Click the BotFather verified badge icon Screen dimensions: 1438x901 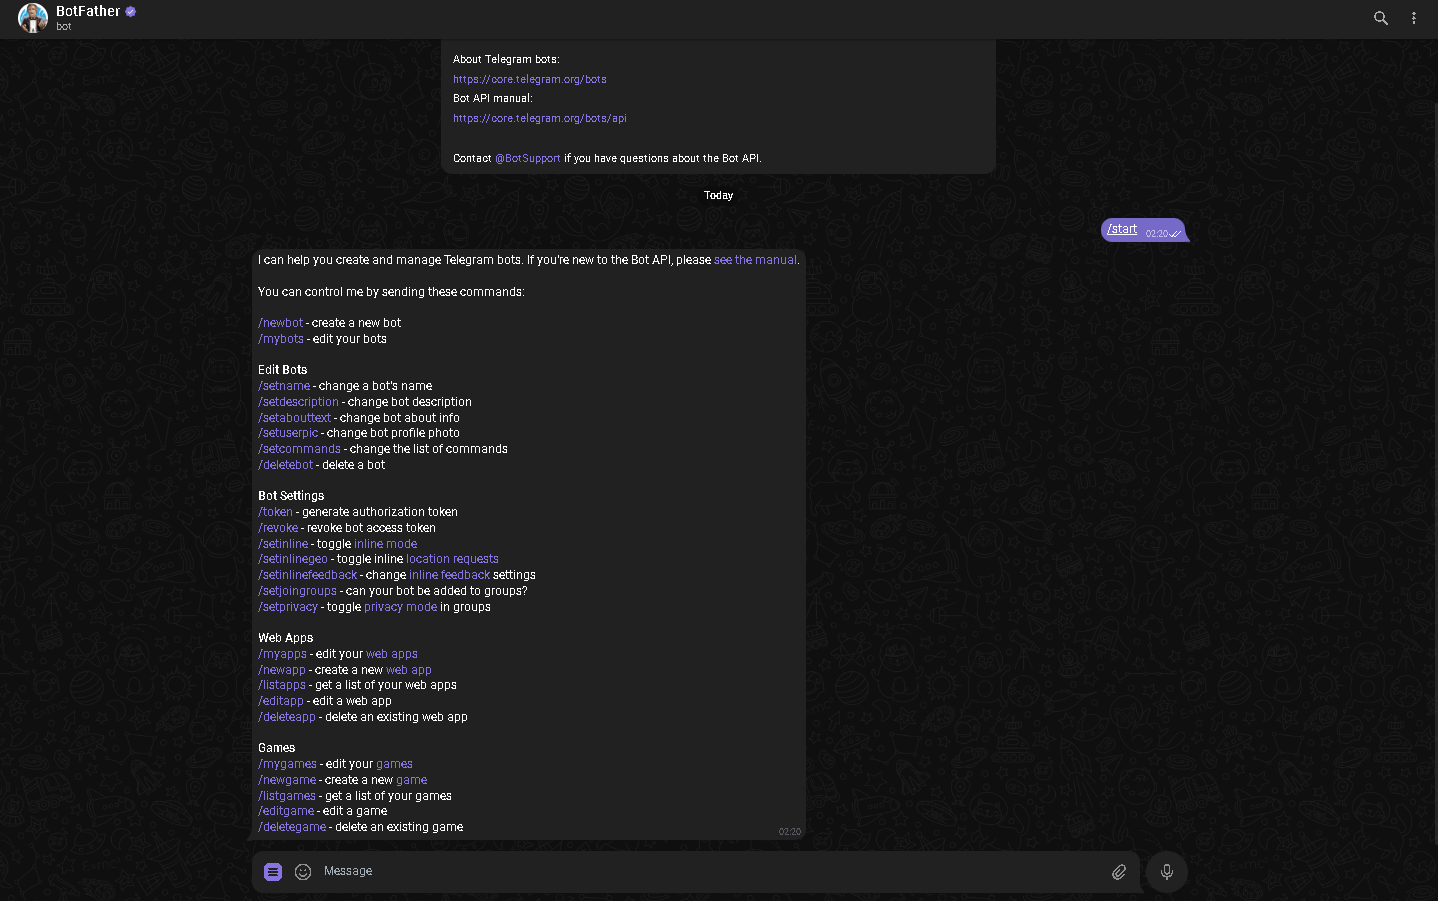tap(131, 12)
